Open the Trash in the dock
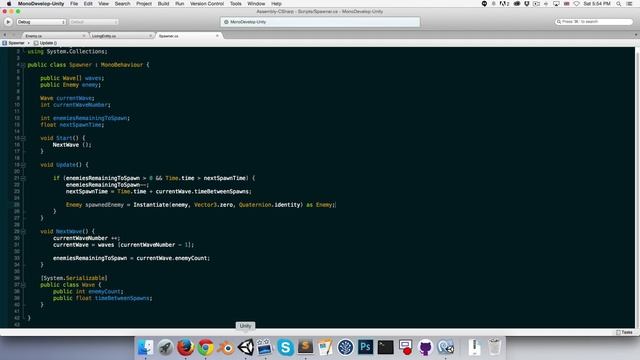640x360 pixels. (x=495, y=347)
